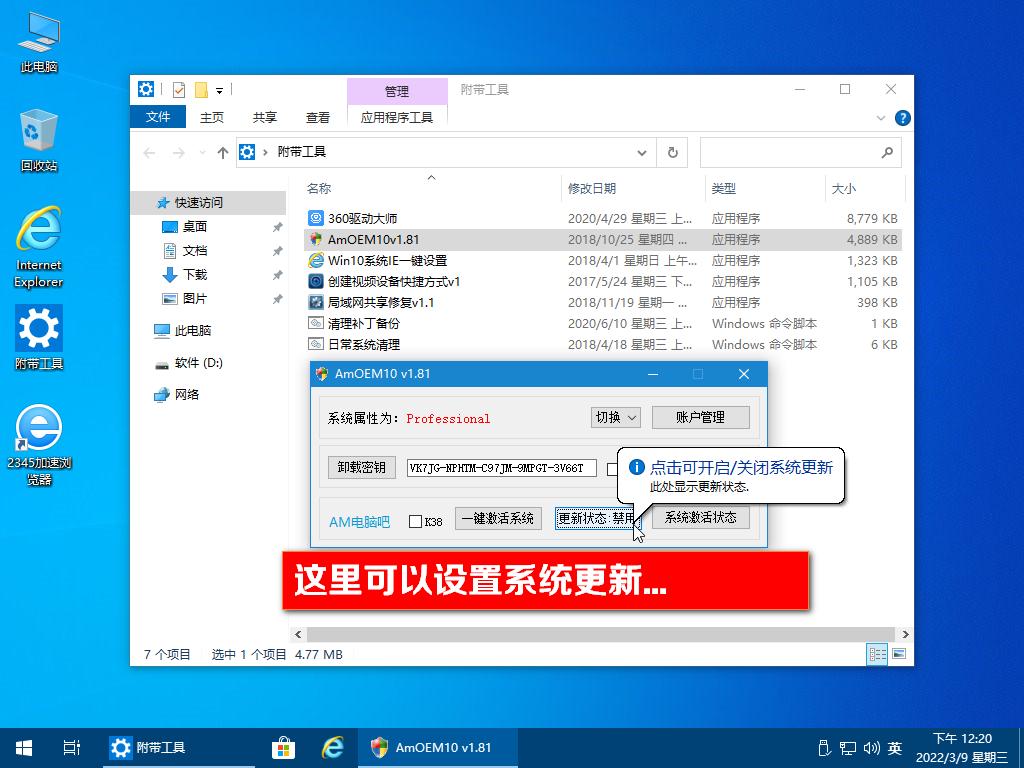Image resolution: width=1024 pixels, height=768 pixels.
Task: Open Task View from the taskbar
Action: pos(72,748)
